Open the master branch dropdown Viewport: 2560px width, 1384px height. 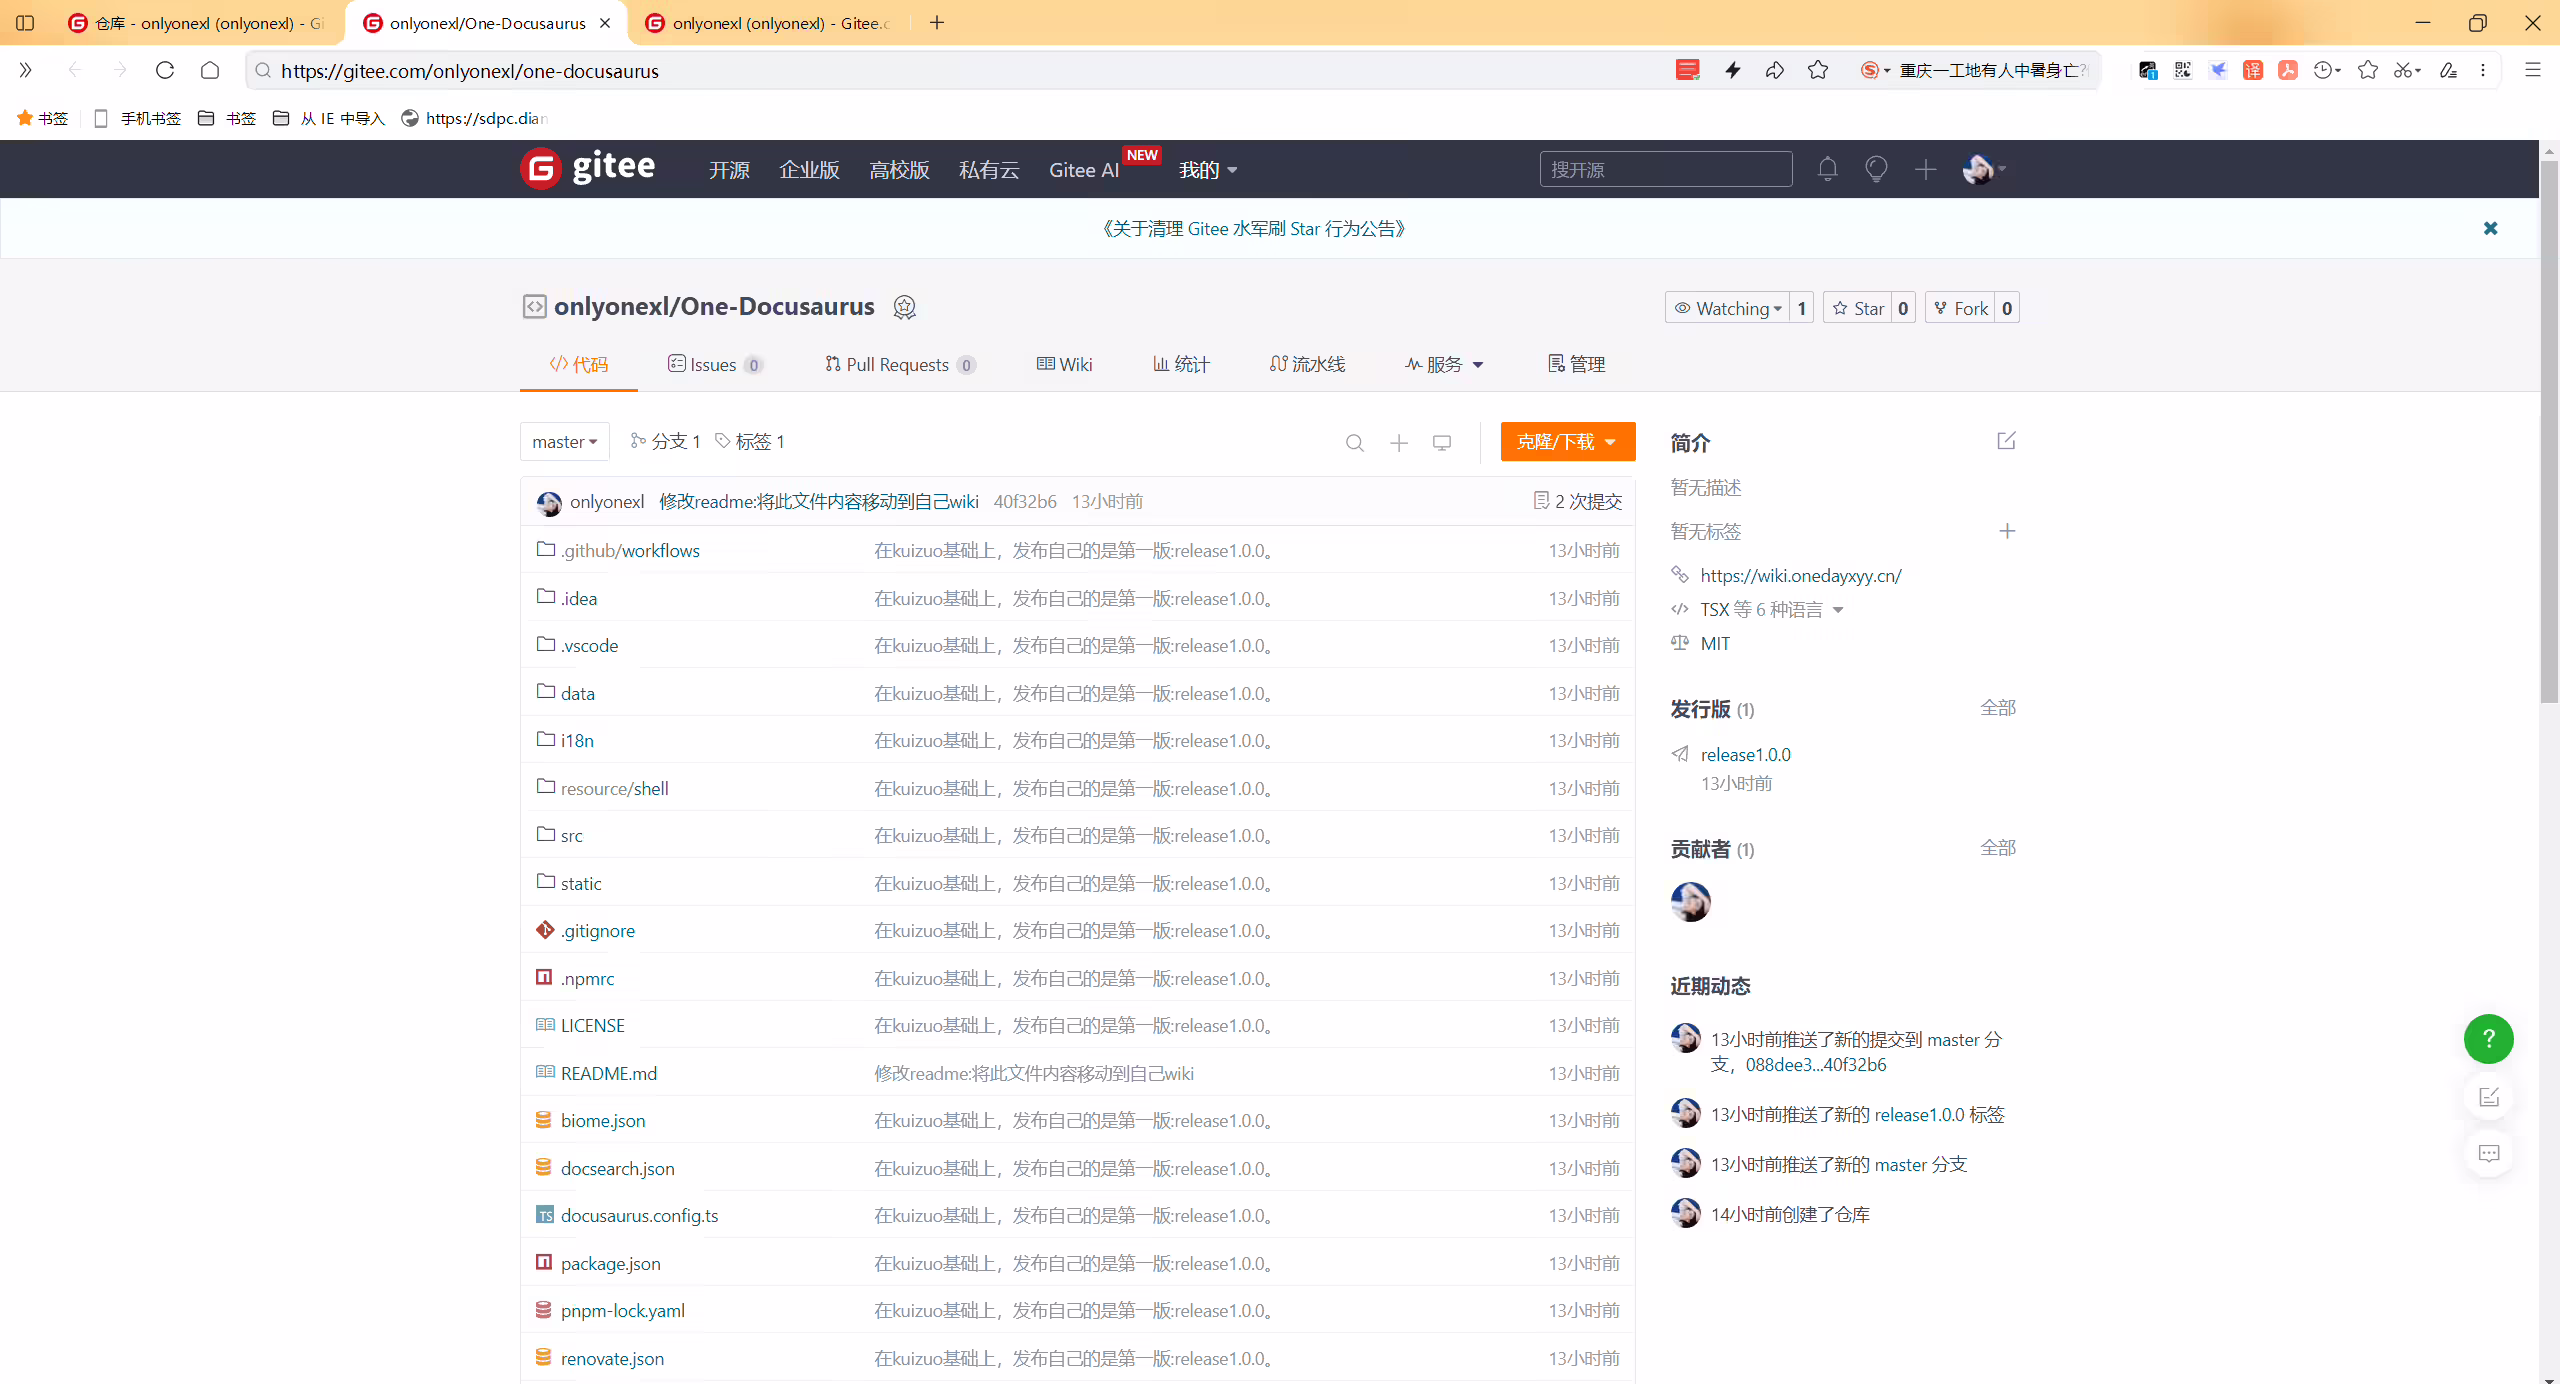[x=564, y=441]
